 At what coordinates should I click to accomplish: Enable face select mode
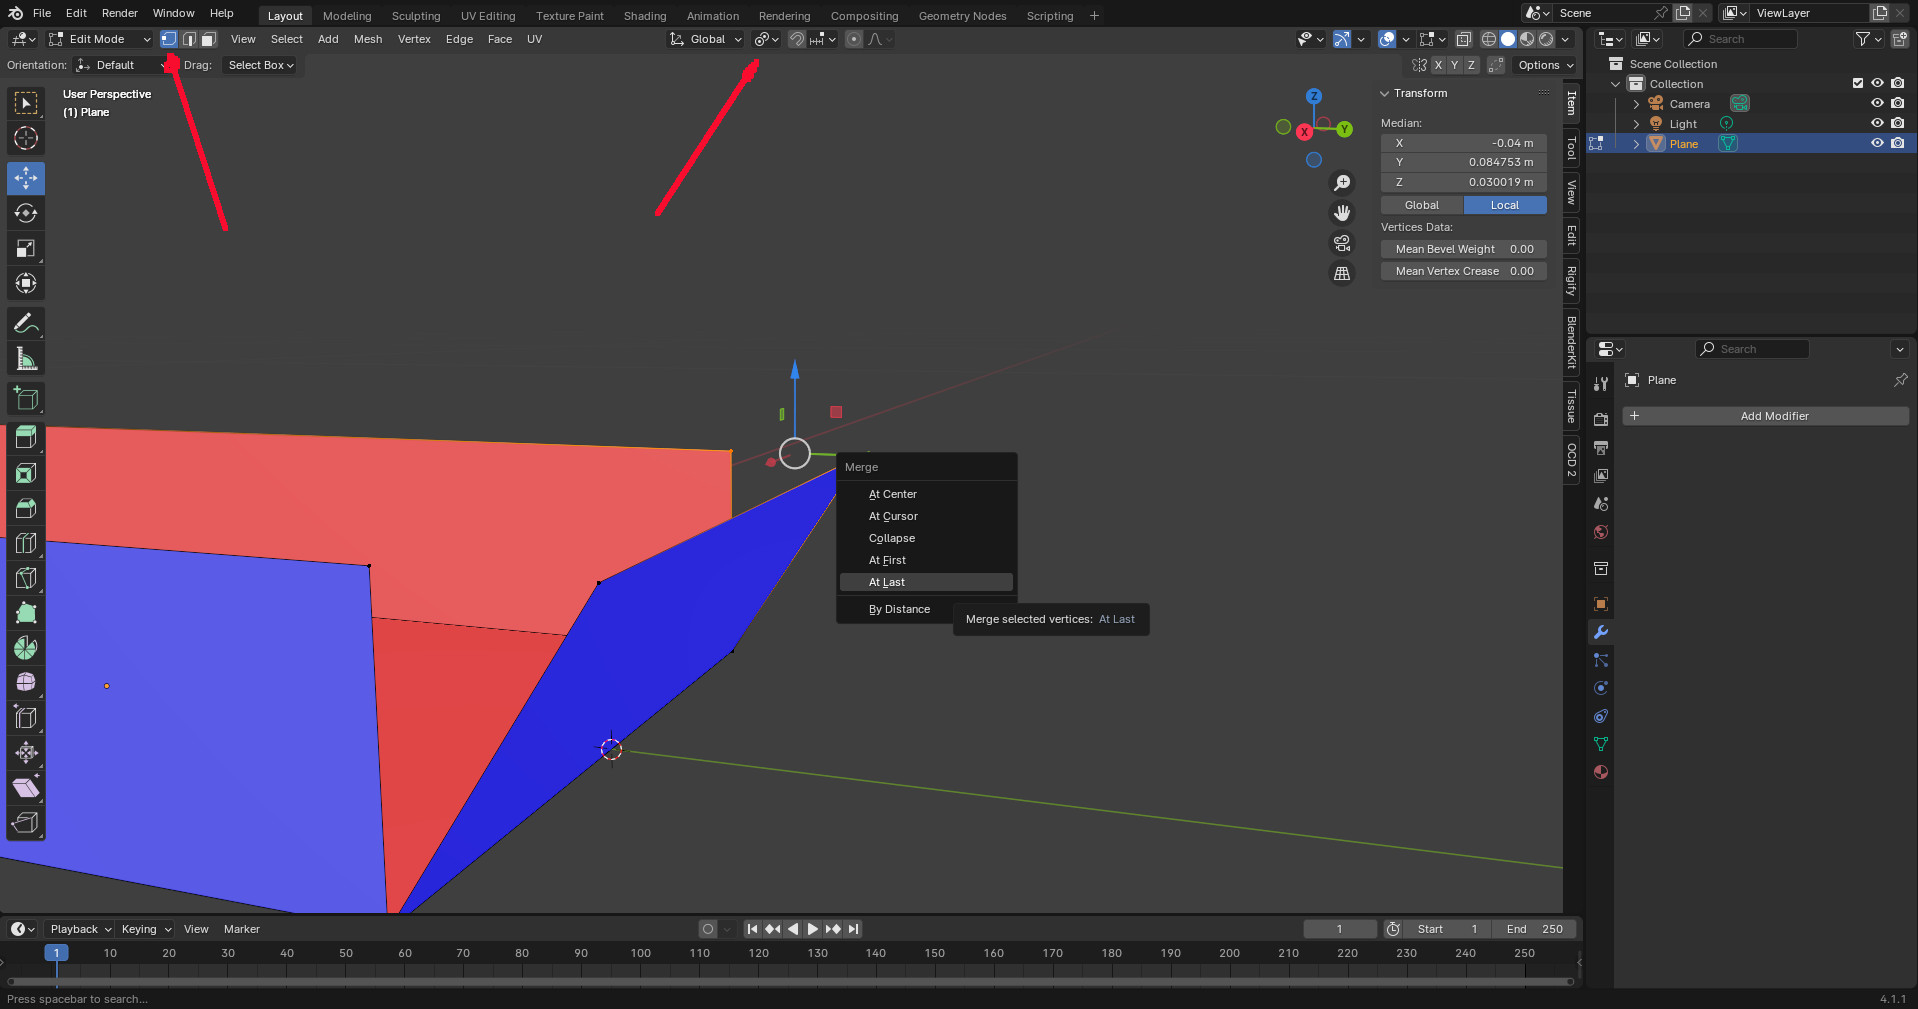click(208, 39)
